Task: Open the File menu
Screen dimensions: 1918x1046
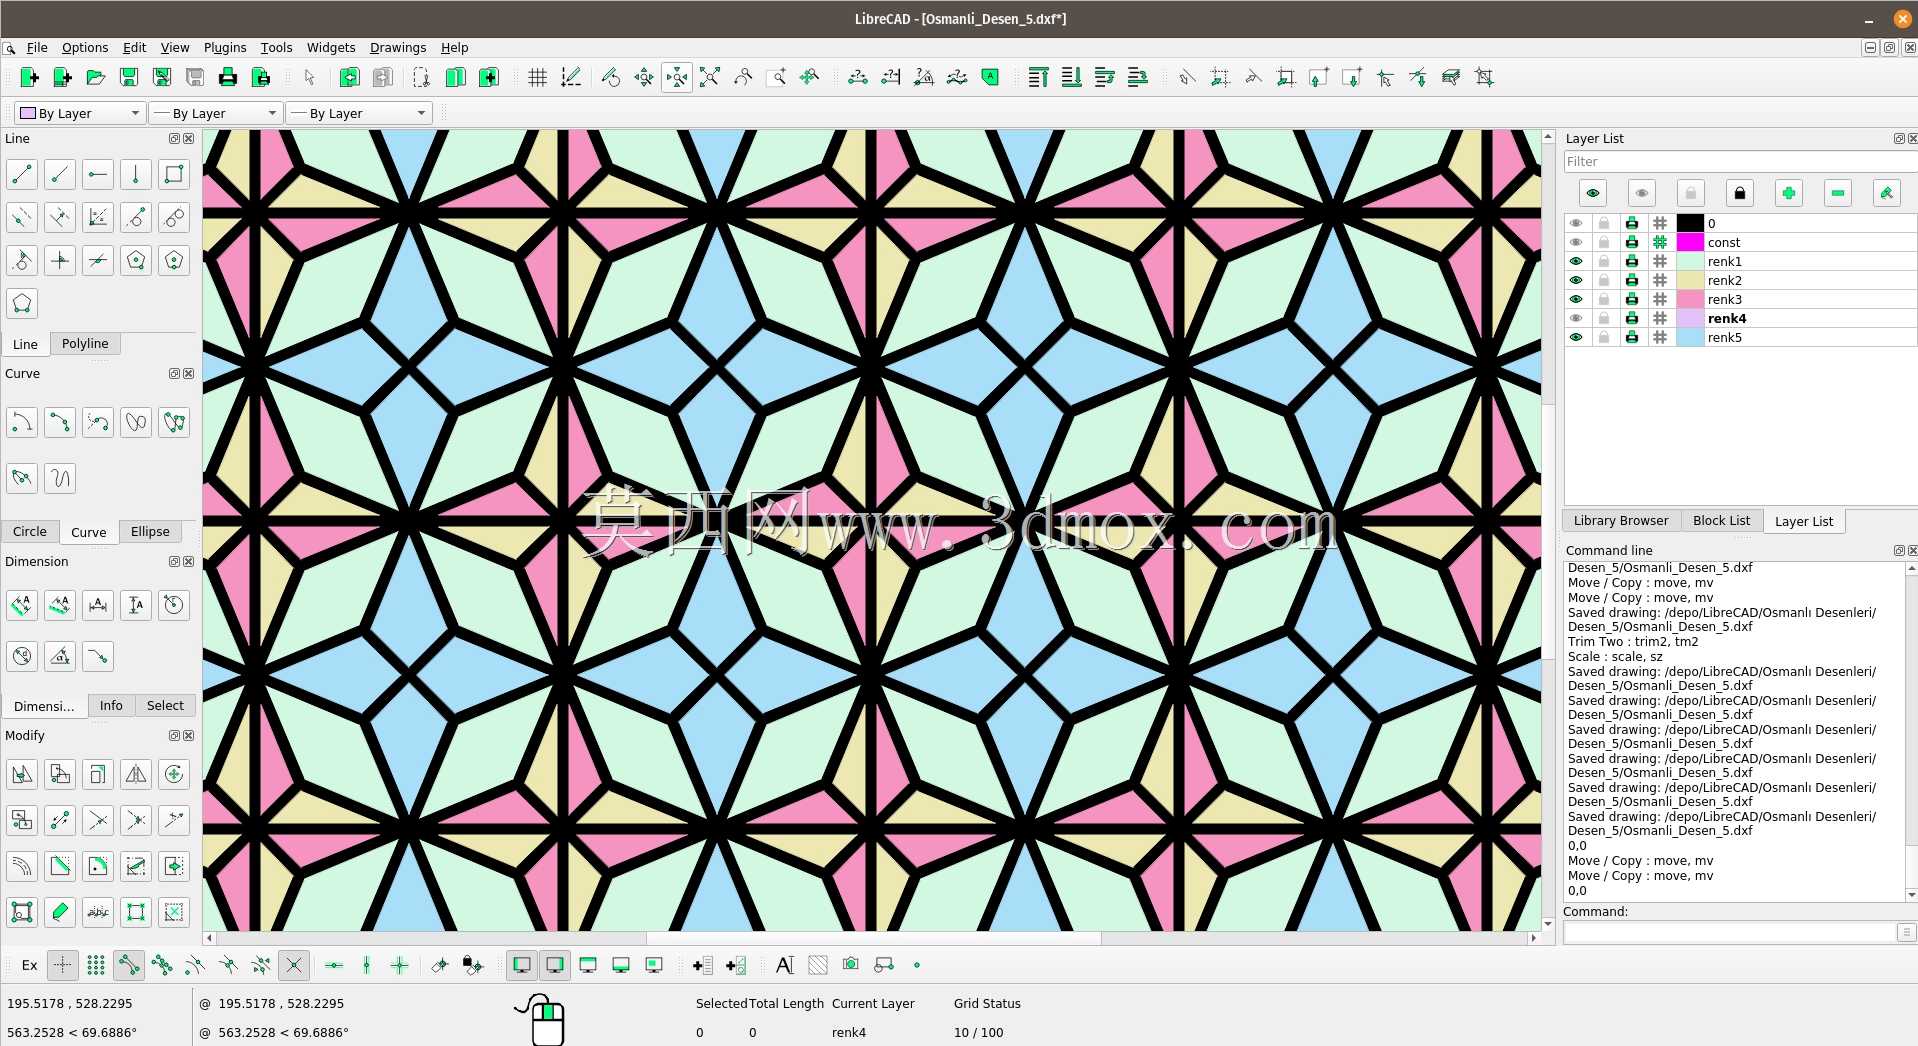Action: tap(37, 47)
